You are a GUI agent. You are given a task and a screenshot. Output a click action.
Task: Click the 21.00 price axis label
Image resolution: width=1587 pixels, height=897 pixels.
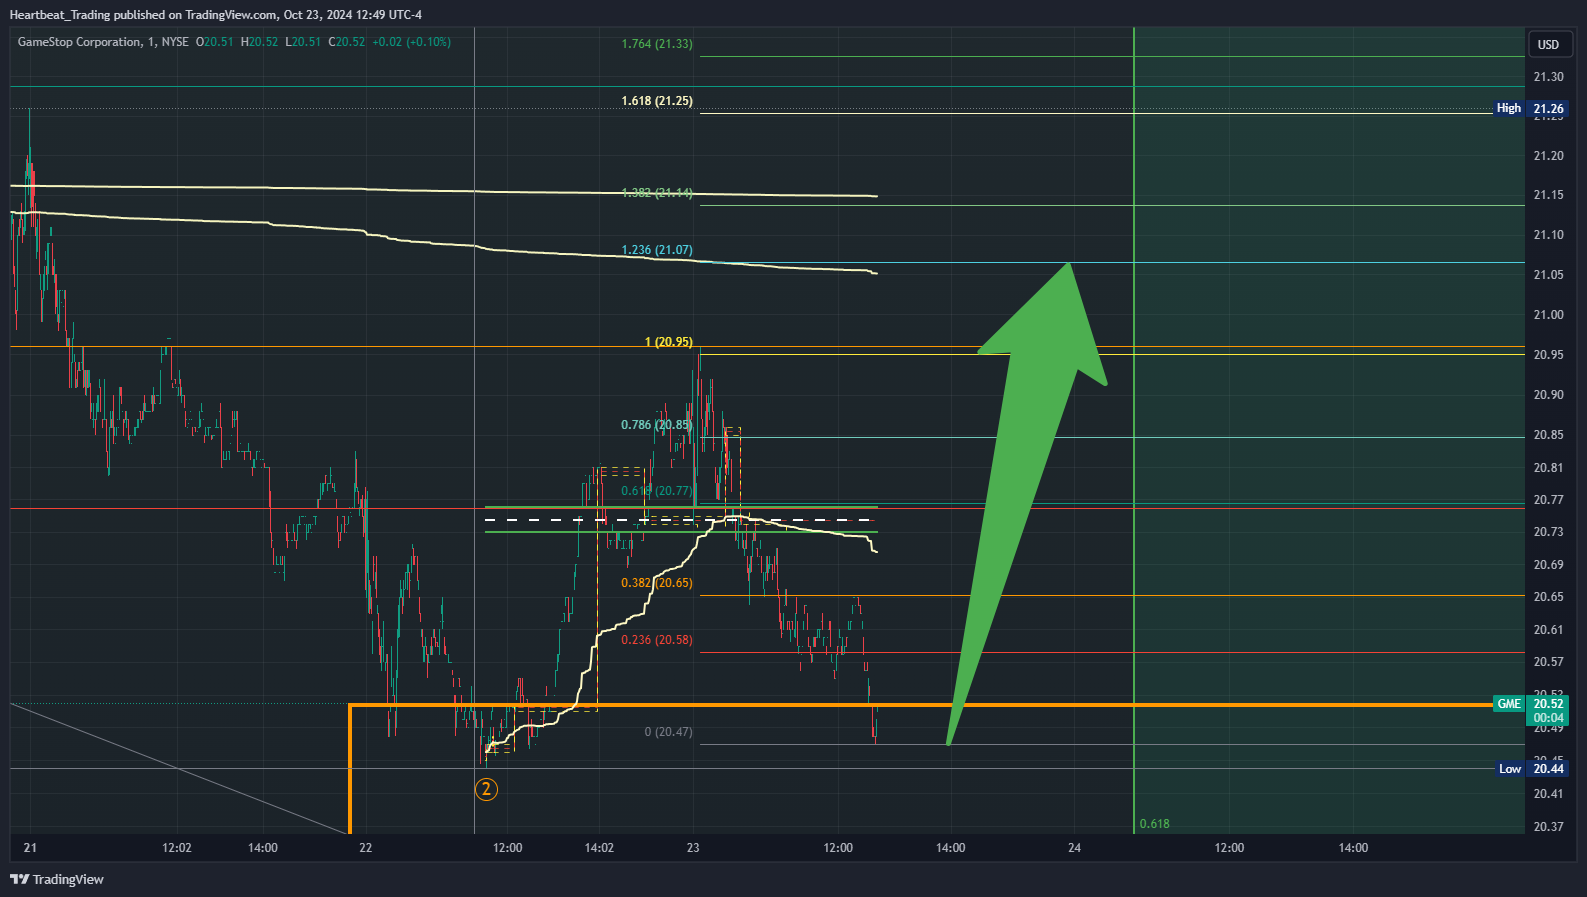tap(1548, 315)
